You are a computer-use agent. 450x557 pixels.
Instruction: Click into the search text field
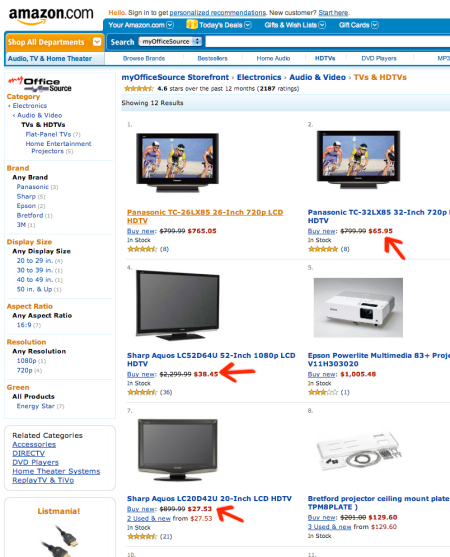[327, 42]
